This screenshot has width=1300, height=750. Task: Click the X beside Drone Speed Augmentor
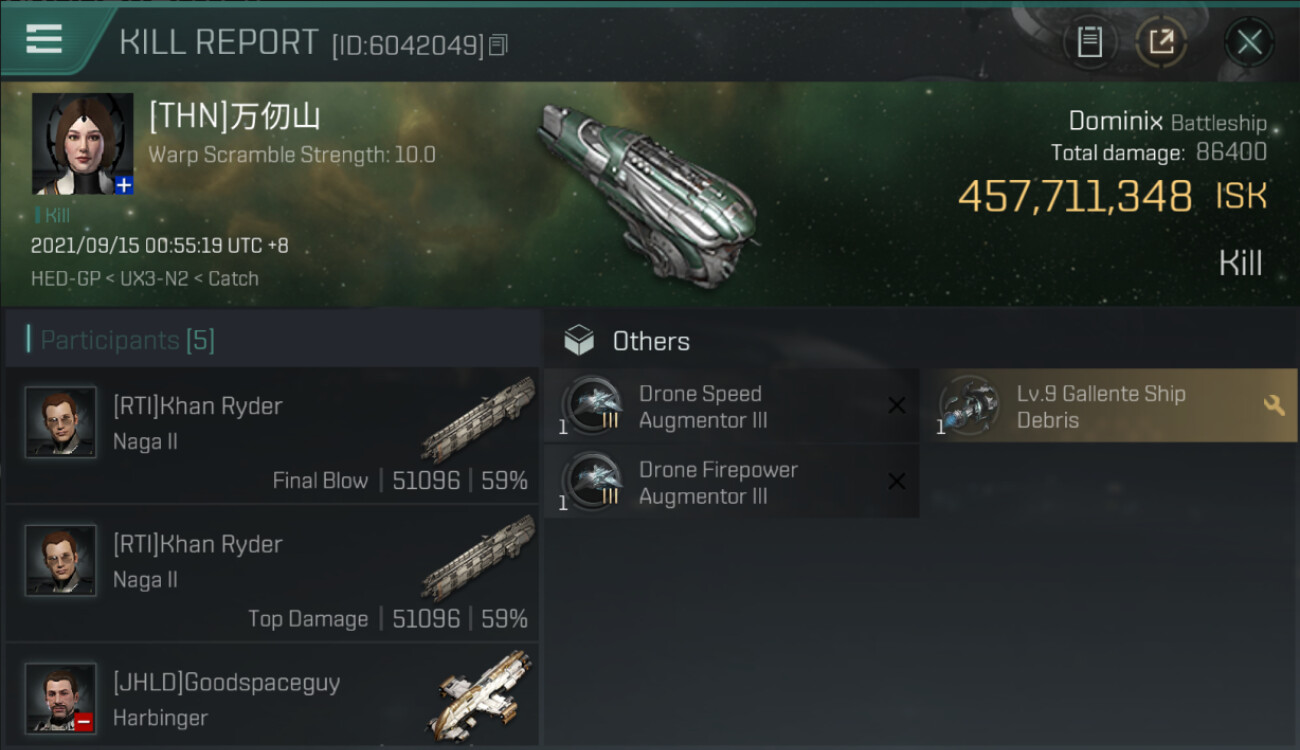[x=897, y=405]
